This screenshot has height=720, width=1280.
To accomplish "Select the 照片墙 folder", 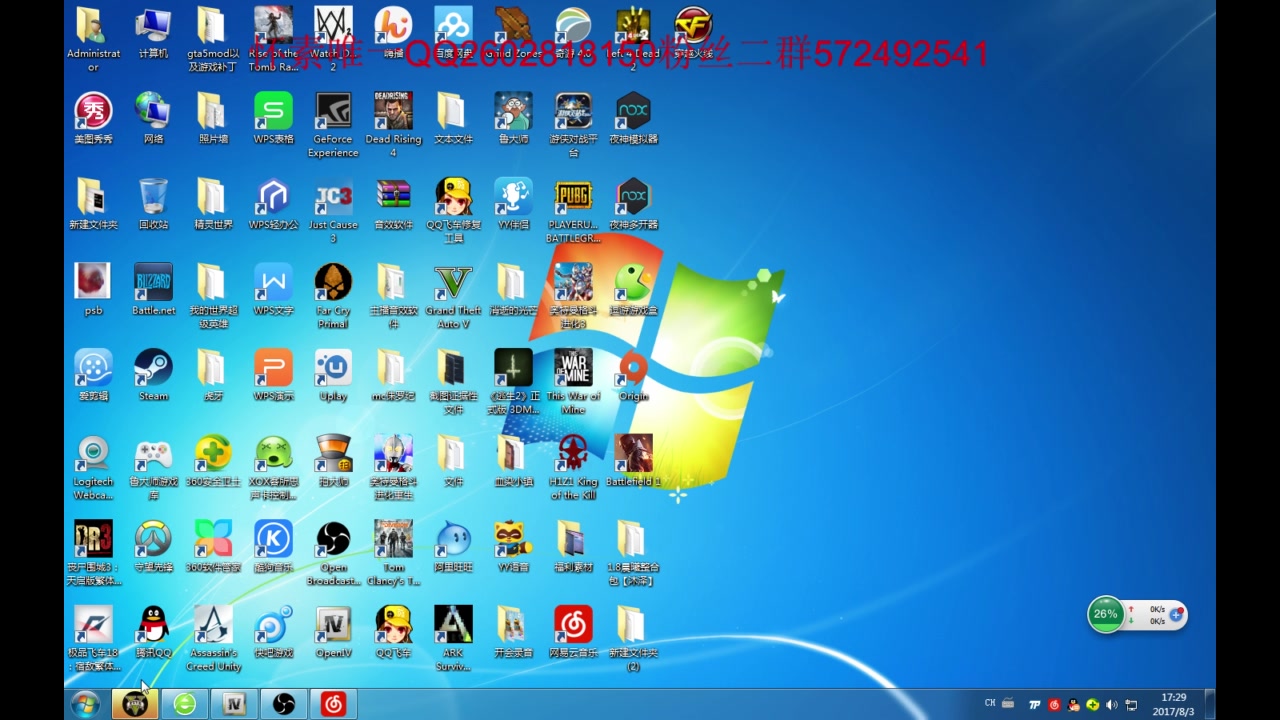I will (213, 119).
